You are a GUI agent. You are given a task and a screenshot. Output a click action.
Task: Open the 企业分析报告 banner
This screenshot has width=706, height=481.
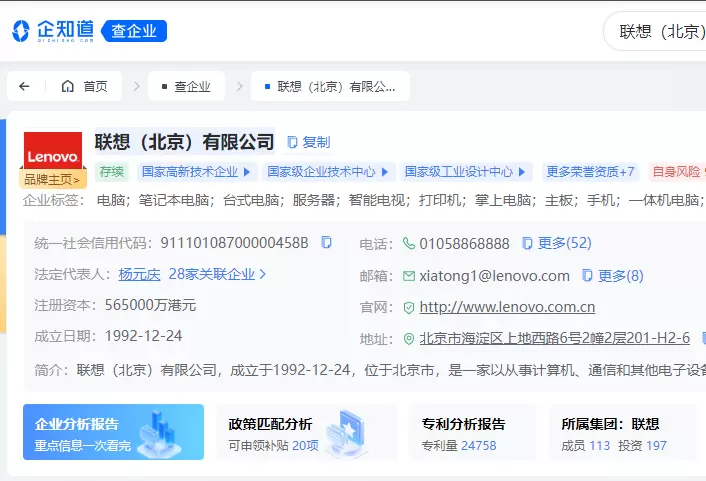[113, 432]
